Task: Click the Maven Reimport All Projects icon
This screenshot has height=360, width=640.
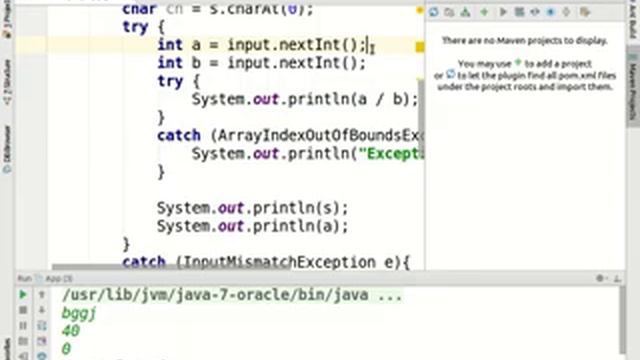Action: tap(433, 12)
